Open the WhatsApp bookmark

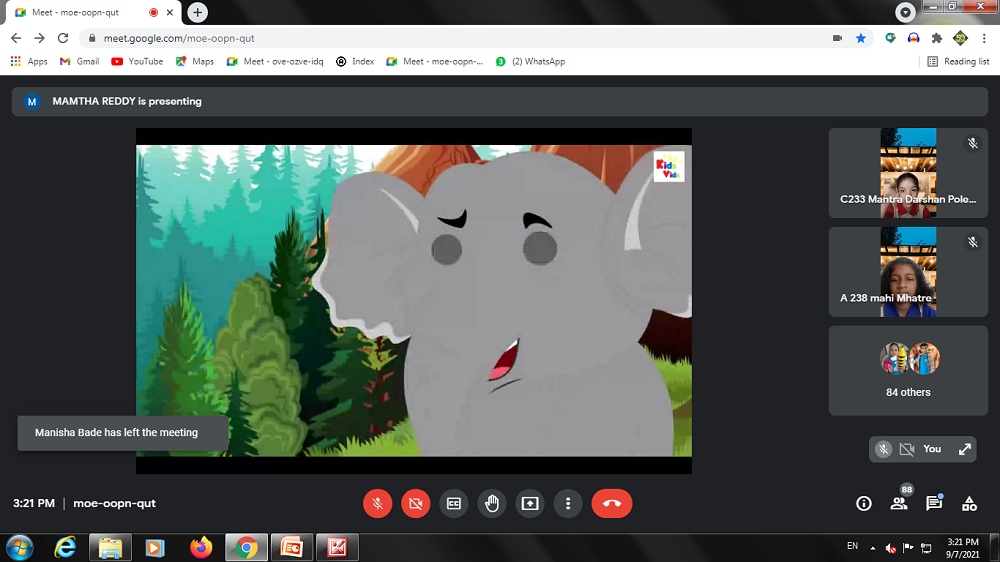click(x=530, y=61)
